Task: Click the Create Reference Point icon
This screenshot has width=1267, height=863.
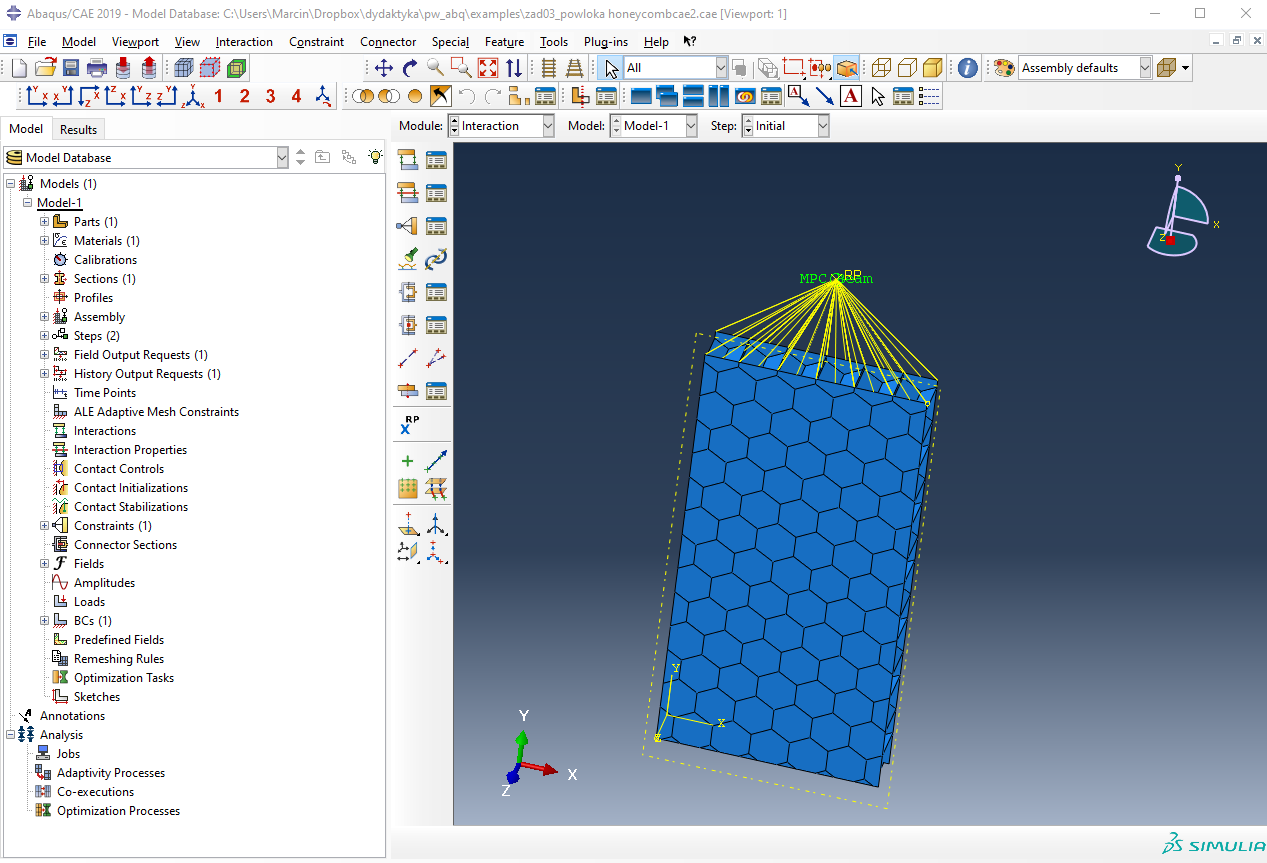Action: pyautogui.click(x=409, y=425)
